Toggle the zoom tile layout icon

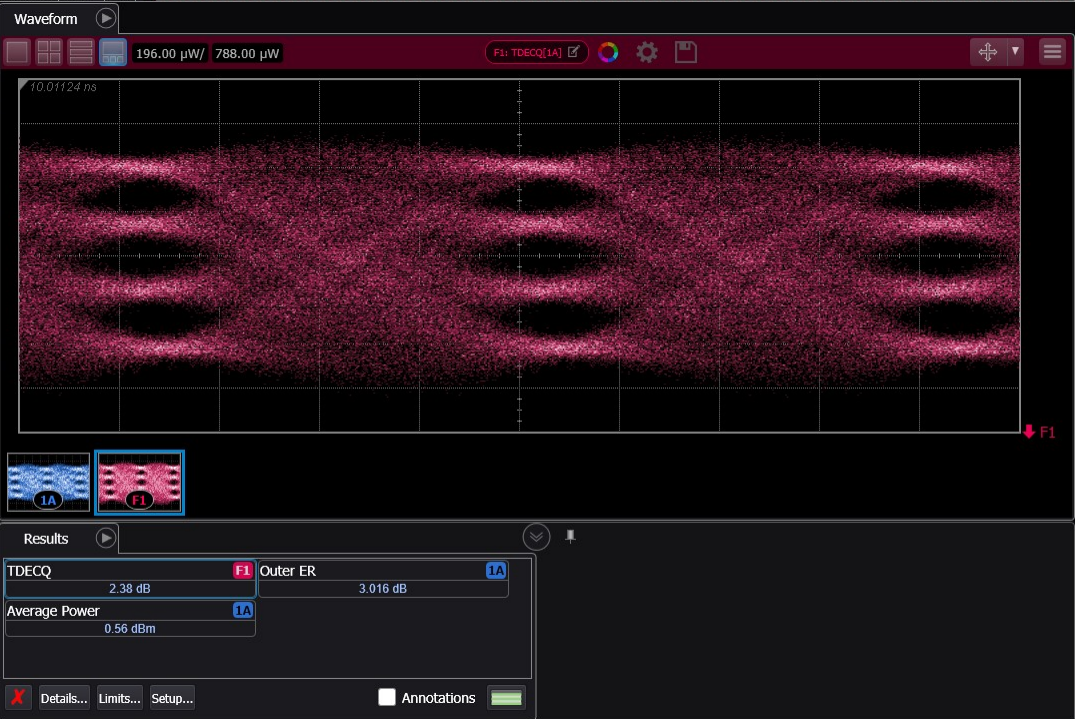(x=113, y=52)
